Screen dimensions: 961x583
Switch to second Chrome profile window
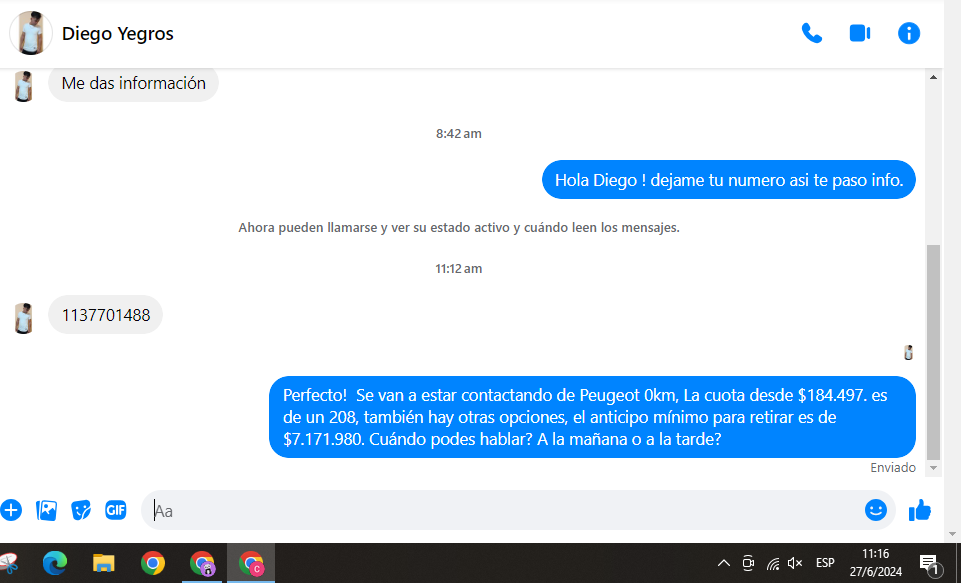click(x=202, y=563)
